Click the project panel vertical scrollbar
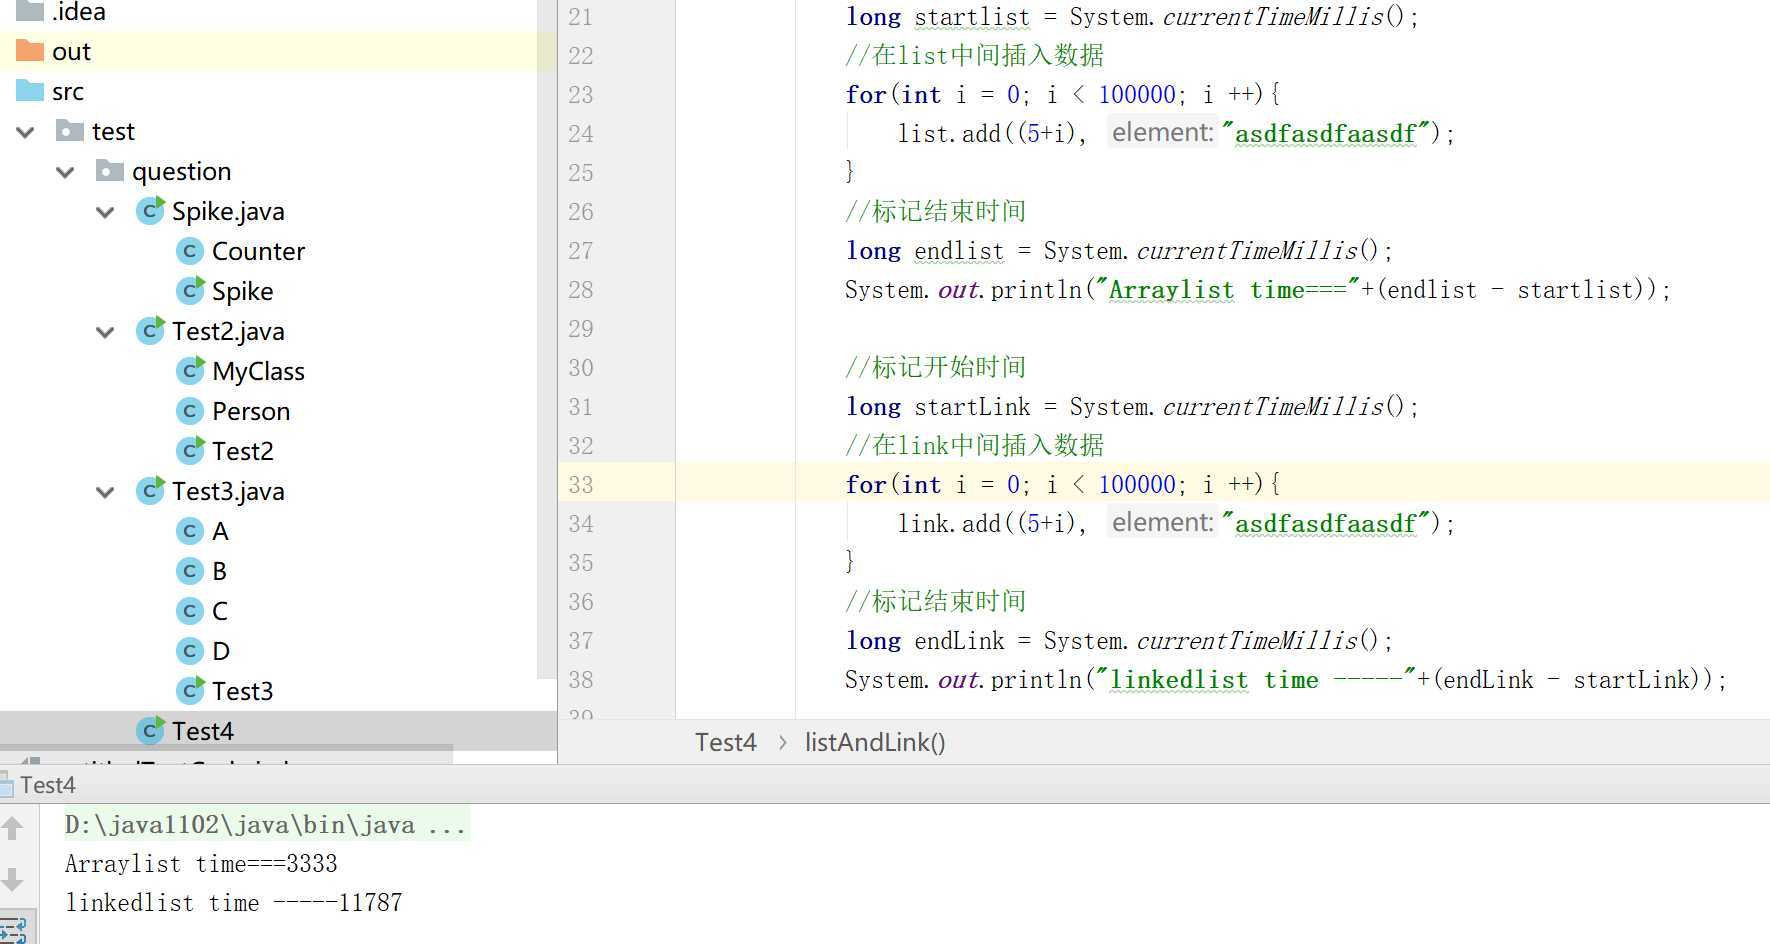Image resolution: width=1770 pixels, height=944 pixels. (546, 340)
